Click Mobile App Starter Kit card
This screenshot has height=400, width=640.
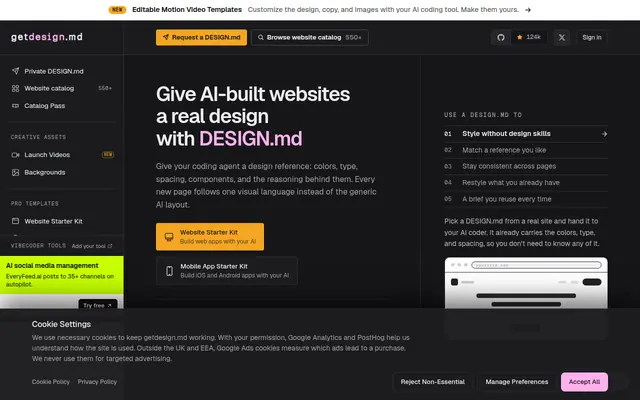coord(227,271)
